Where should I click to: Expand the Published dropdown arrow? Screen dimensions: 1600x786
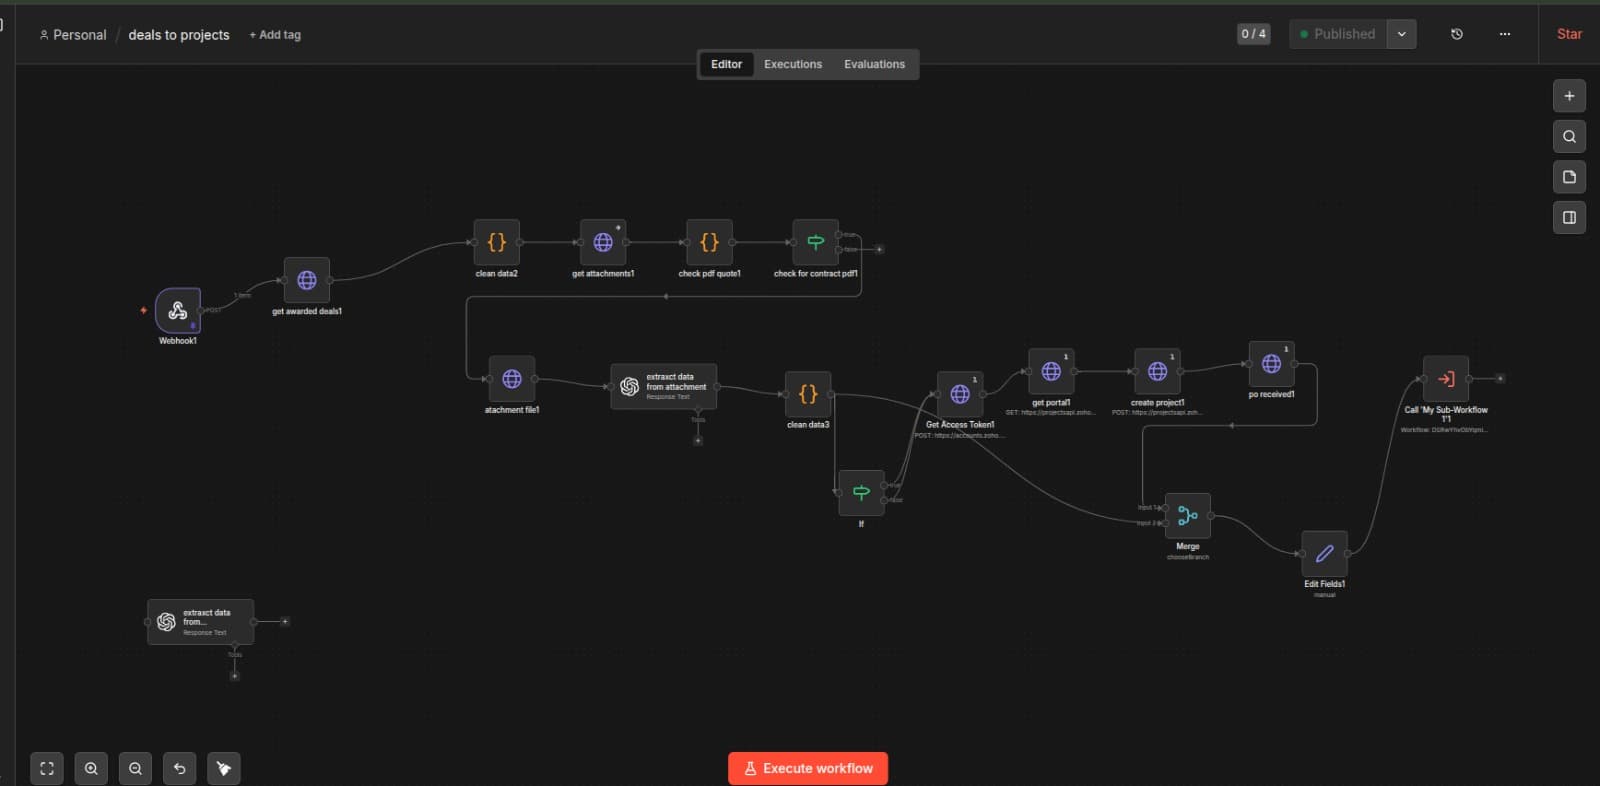pos(1402,34)
